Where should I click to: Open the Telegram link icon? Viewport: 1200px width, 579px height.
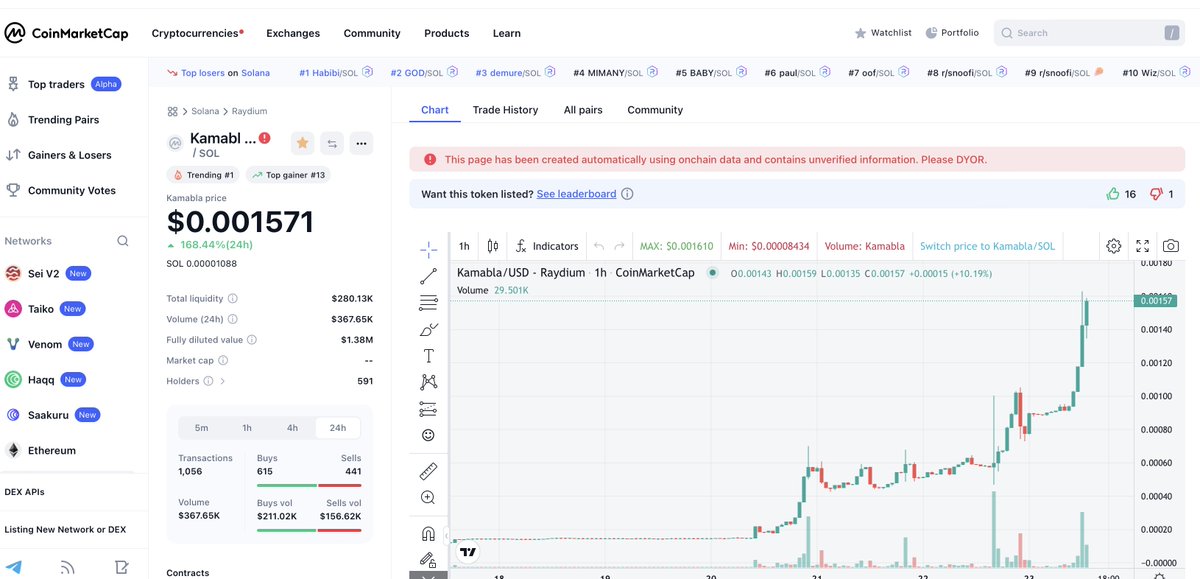click(x=14, y=567)
